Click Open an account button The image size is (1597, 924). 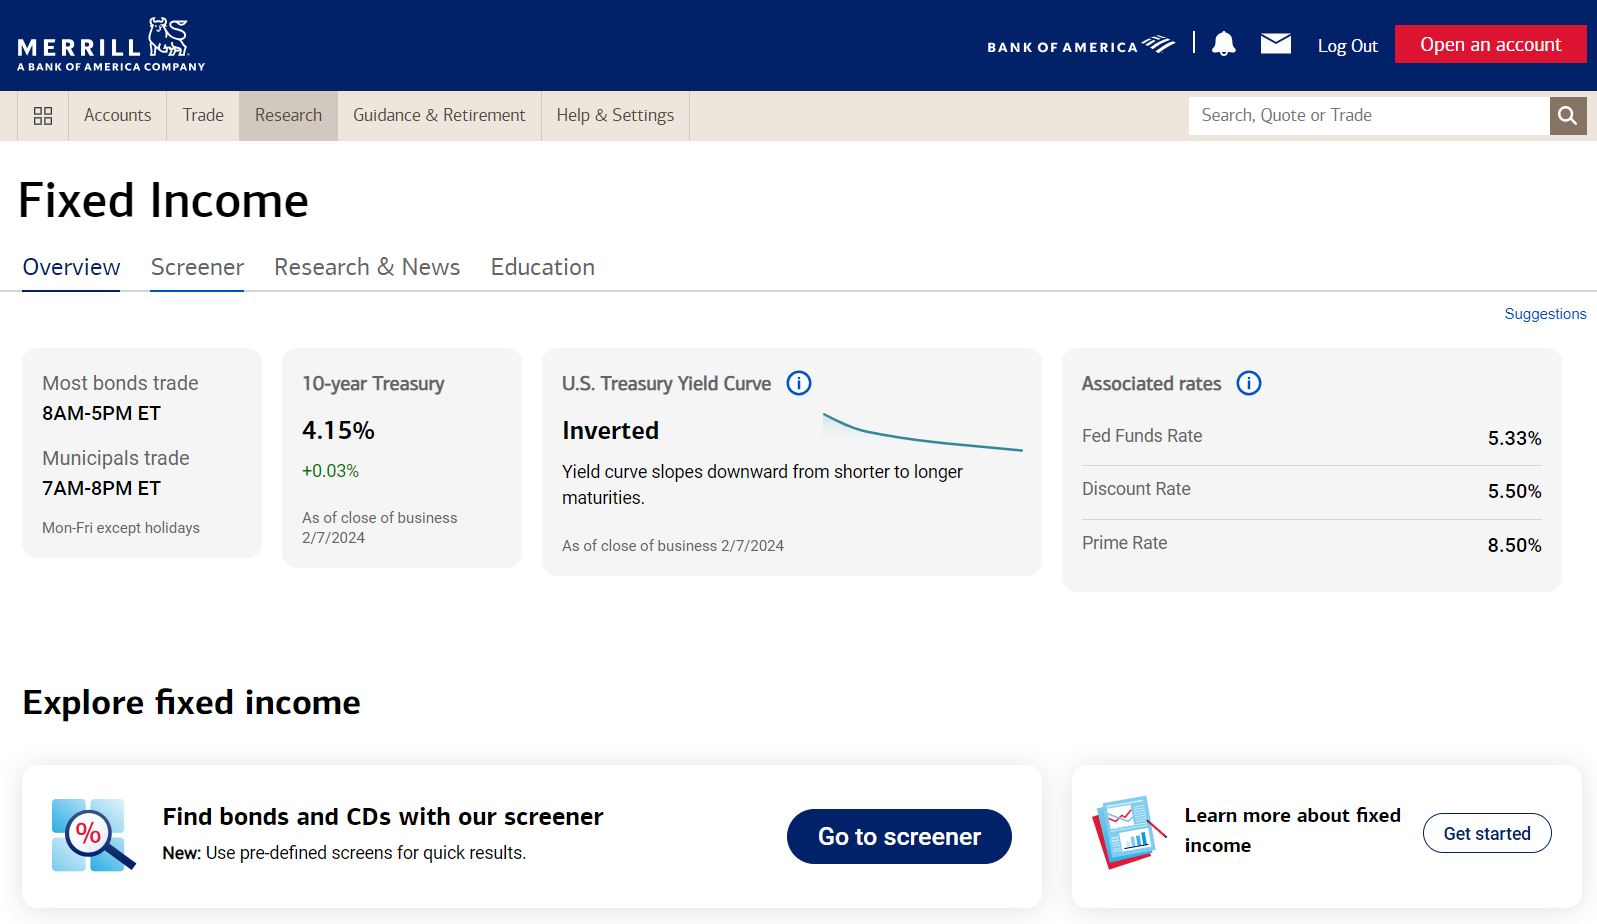1490,44
